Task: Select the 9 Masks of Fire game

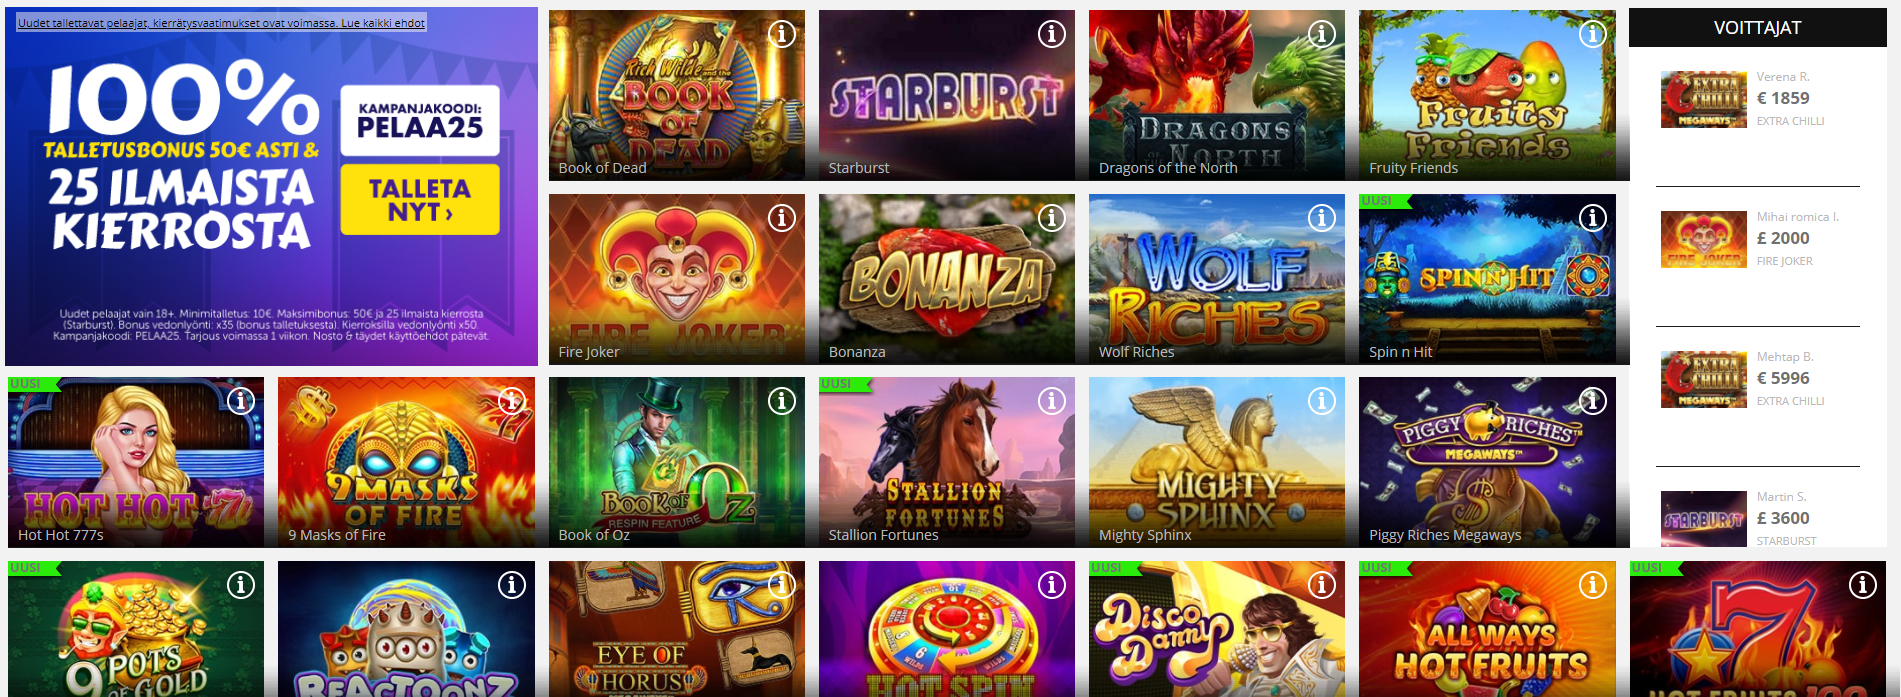Action: click(x=406, y=462)
